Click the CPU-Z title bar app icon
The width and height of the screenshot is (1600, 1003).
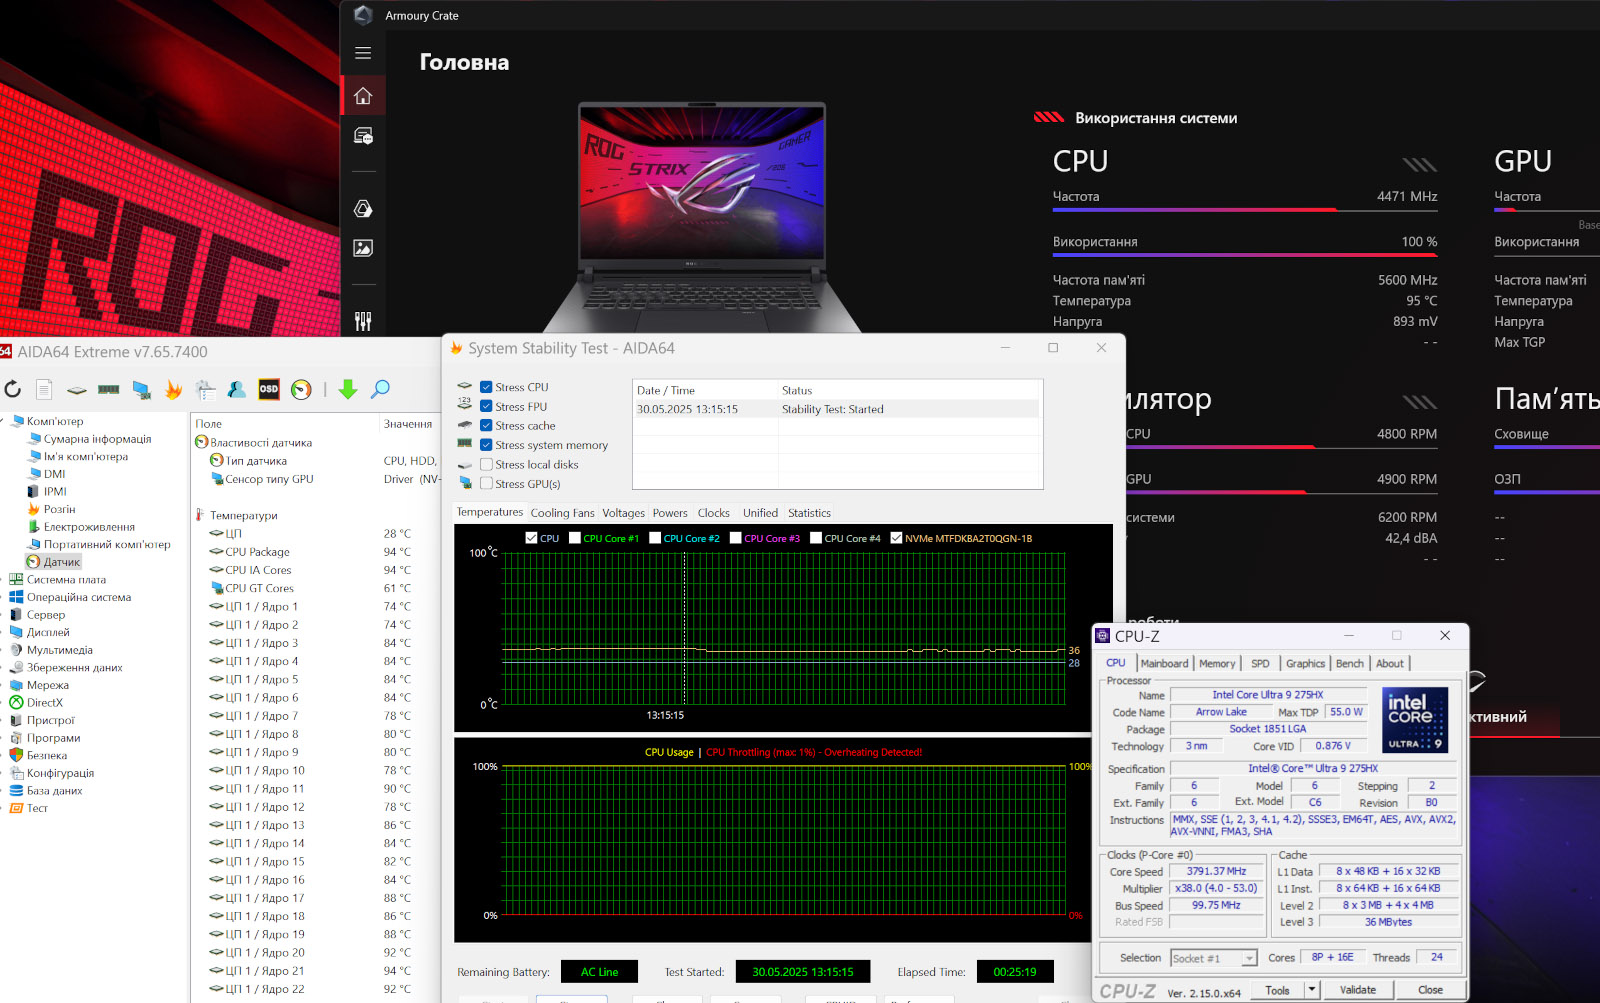click(1103, 636)
